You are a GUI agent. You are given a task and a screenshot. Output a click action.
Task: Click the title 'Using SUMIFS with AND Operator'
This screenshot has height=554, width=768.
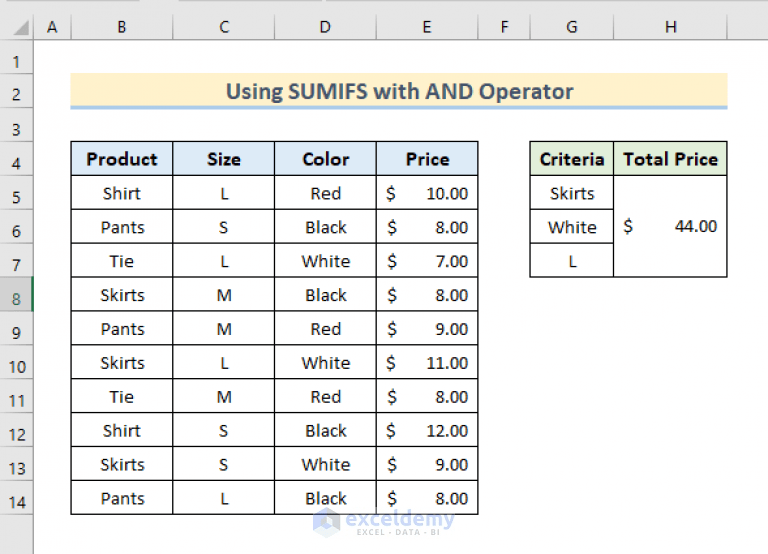399,91
